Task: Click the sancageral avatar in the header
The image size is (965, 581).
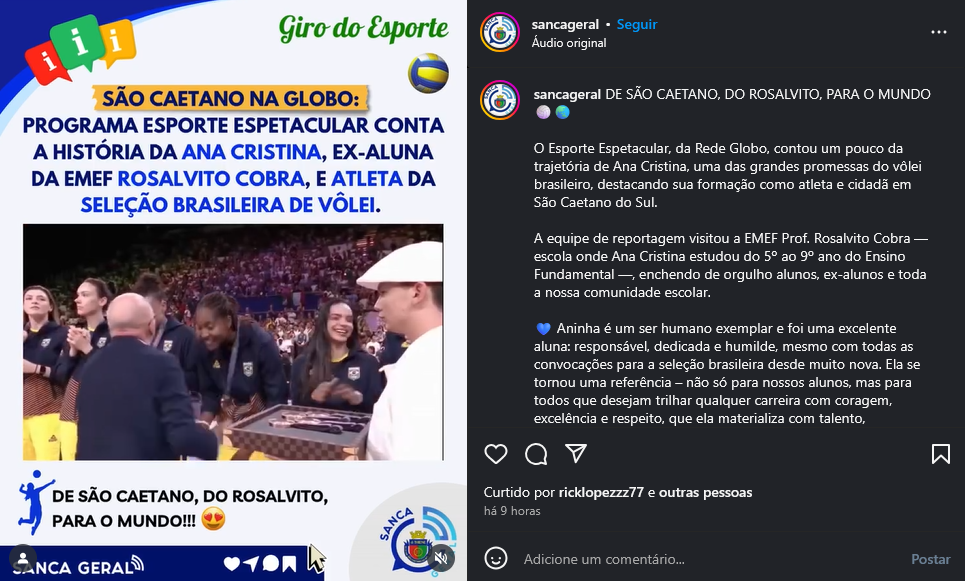Action: point(500,32)
